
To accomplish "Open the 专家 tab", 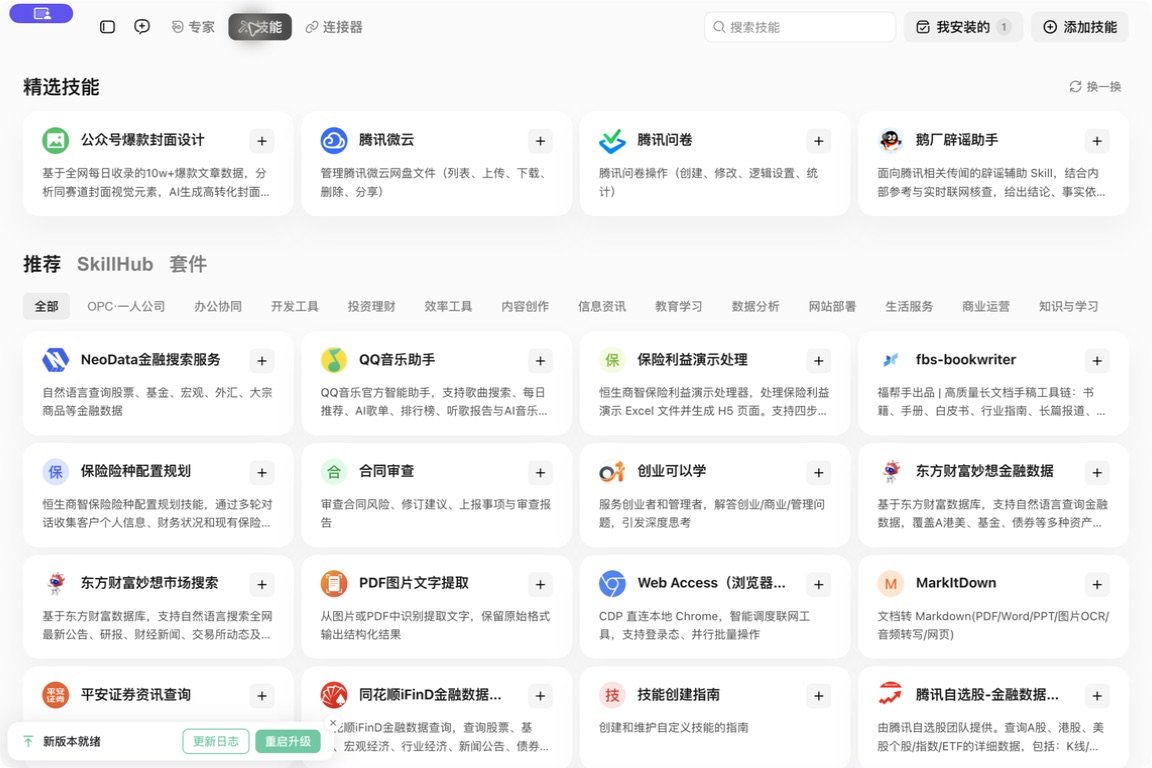I will click(193, 27).
